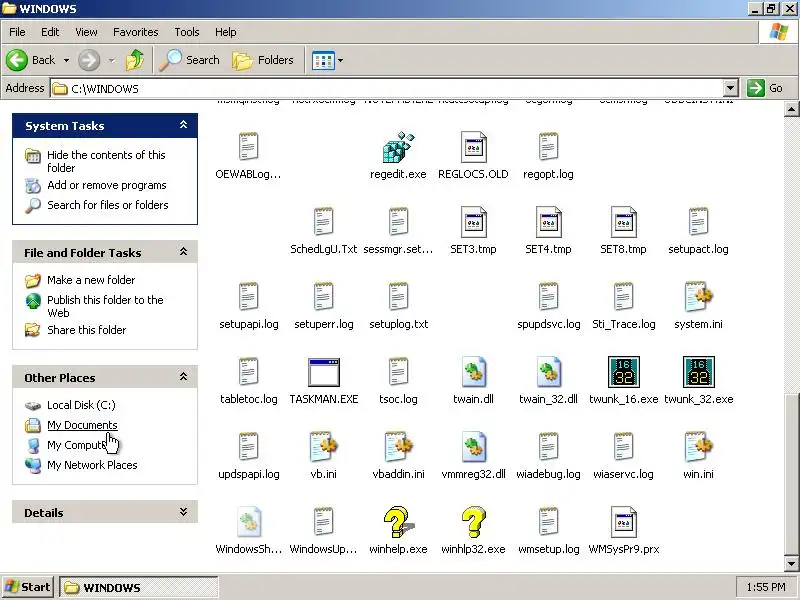
Task: Select the TASKMAN.EXE program icon
Action: 324,372
